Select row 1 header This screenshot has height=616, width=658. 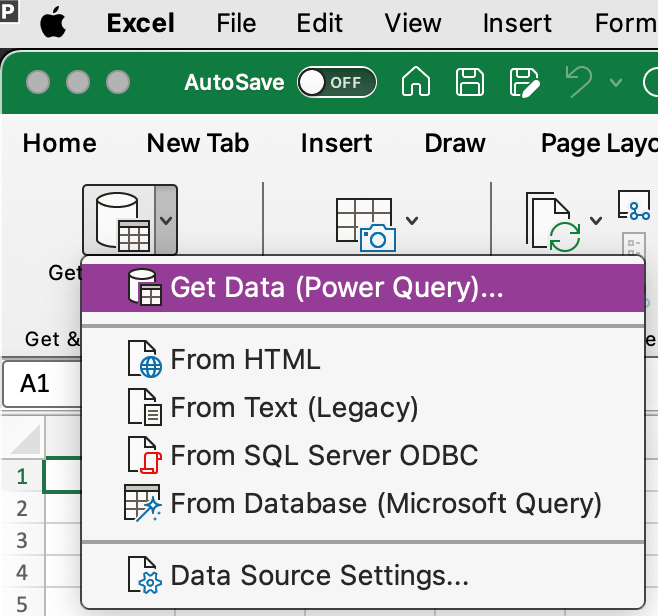pos(22,476)
